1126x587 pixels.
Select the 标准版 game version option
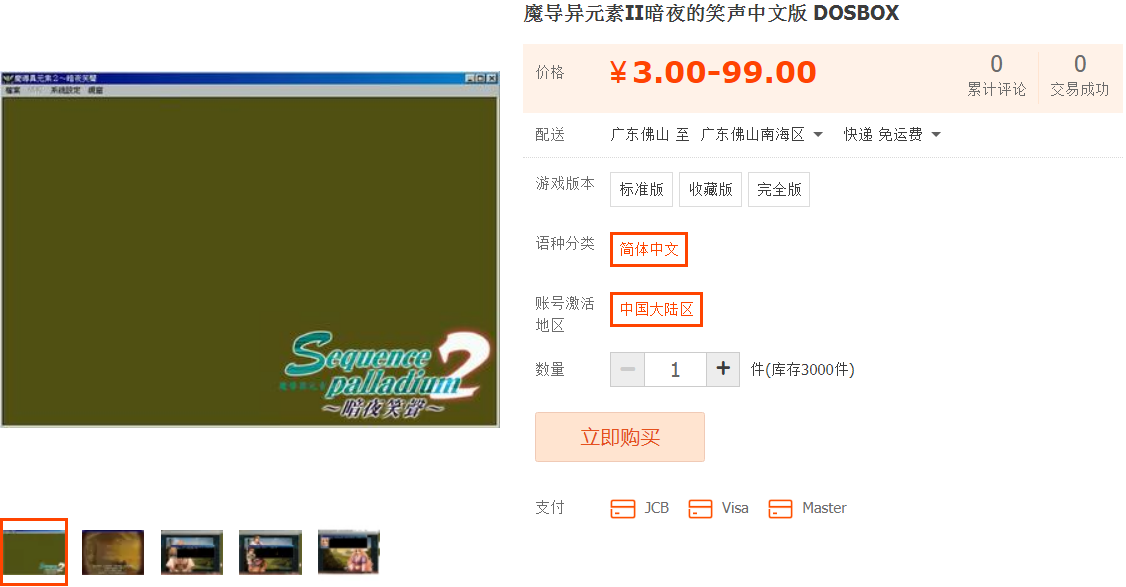[641, 190]
